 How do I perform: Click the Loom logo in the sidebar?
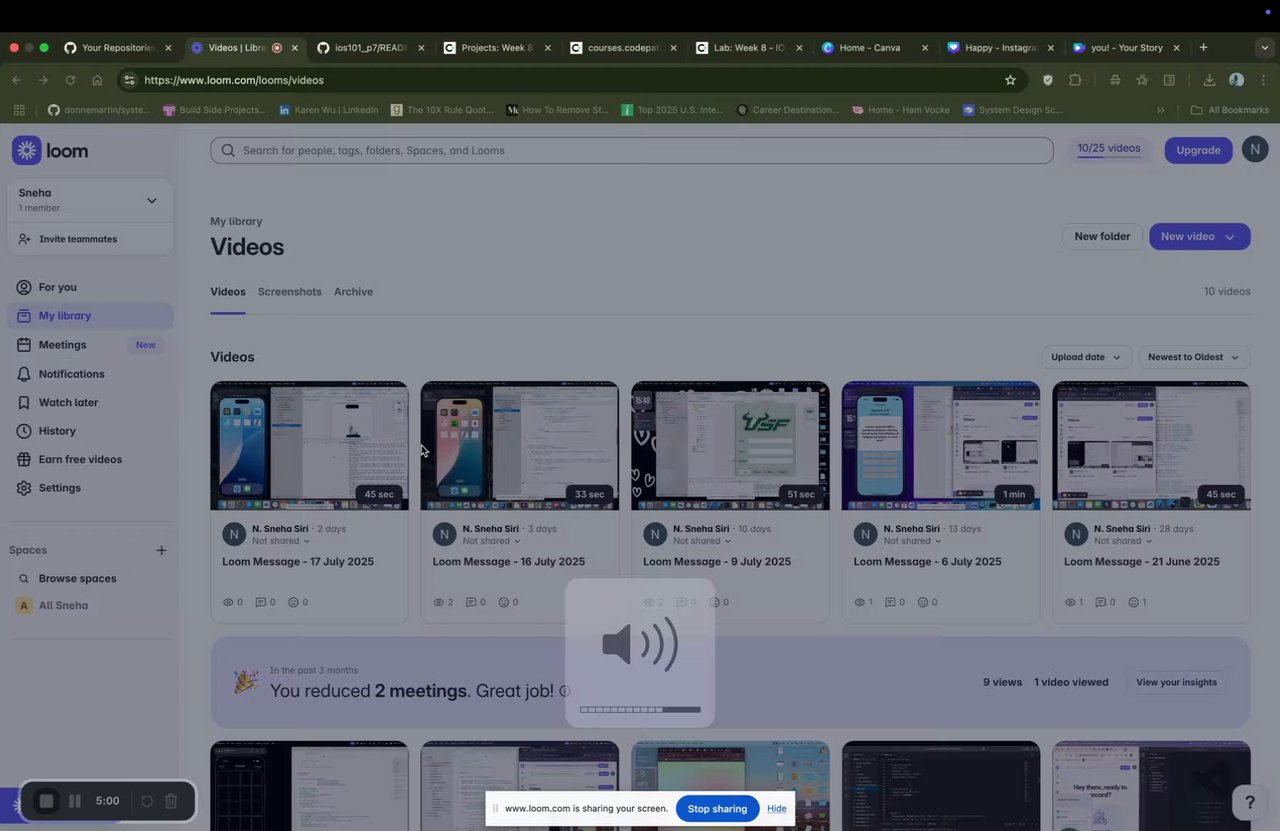(50, 150)
